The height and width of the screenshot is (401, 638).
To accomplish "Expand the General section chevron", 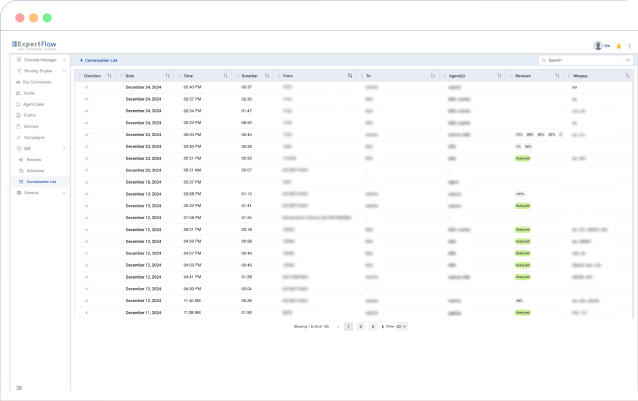I will (64, 193).
